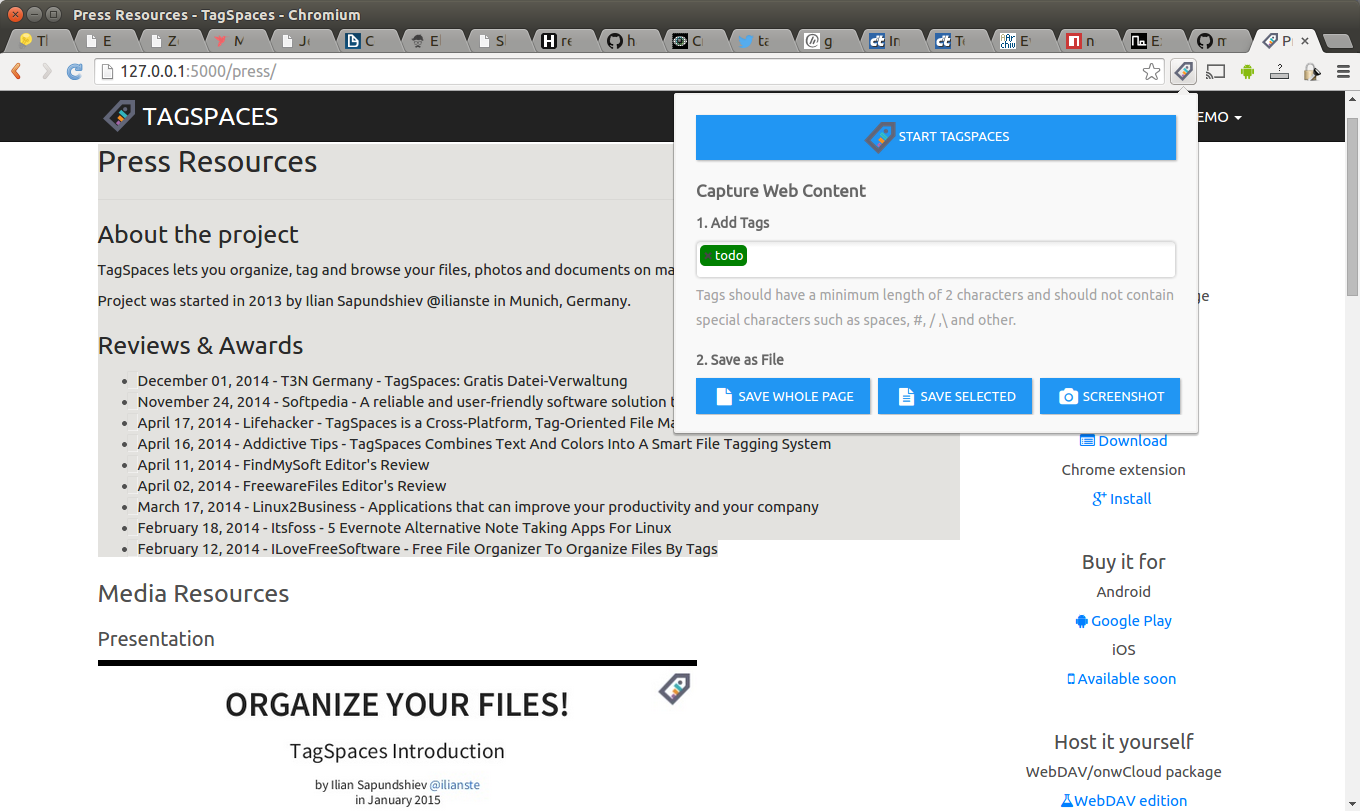Click the iOS Available soon link
Image resolution: width=1360 pixels, height=811 pixels.
(x=1122, y=679)
